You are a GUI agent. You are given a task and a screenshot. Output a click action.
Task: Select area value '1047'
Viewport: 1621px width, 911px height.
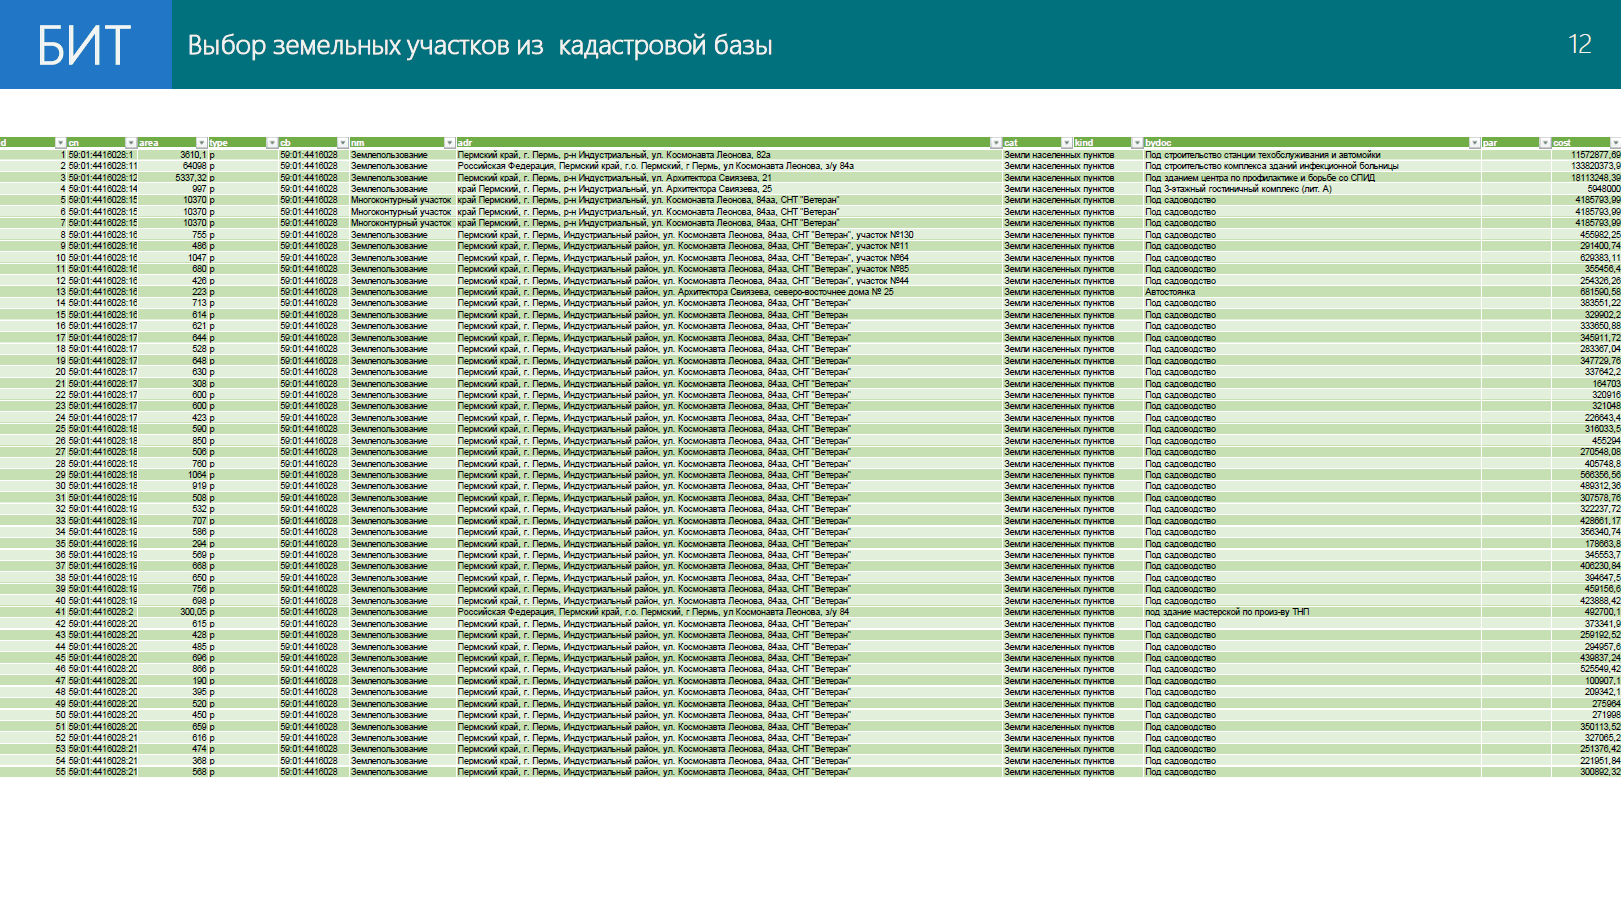tap(197, 258)
